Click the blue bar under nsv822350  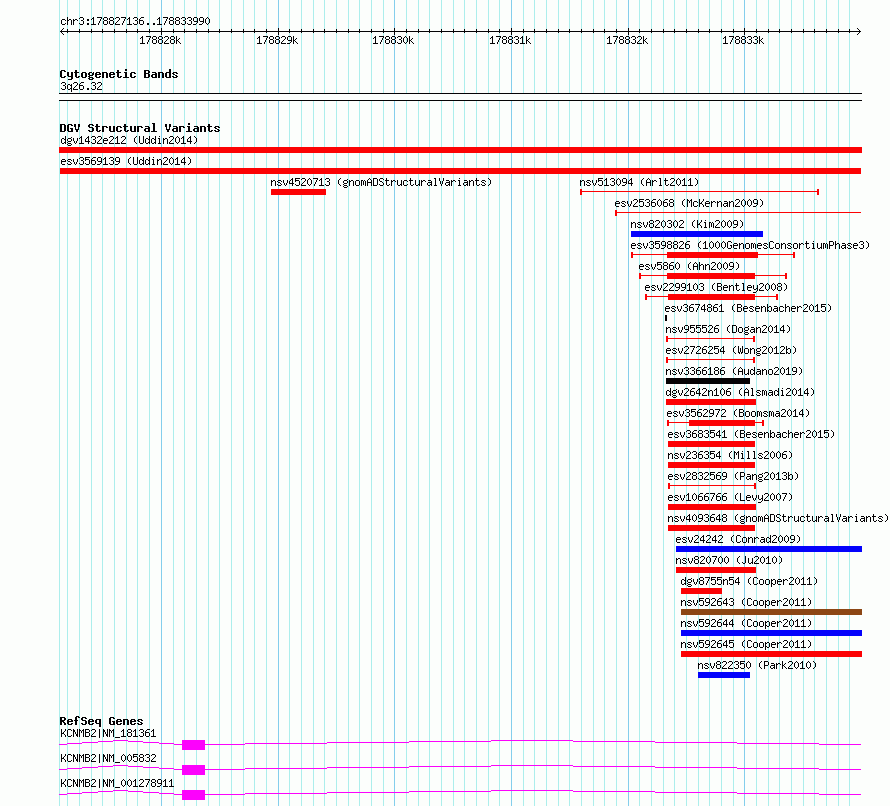[724, 675]
